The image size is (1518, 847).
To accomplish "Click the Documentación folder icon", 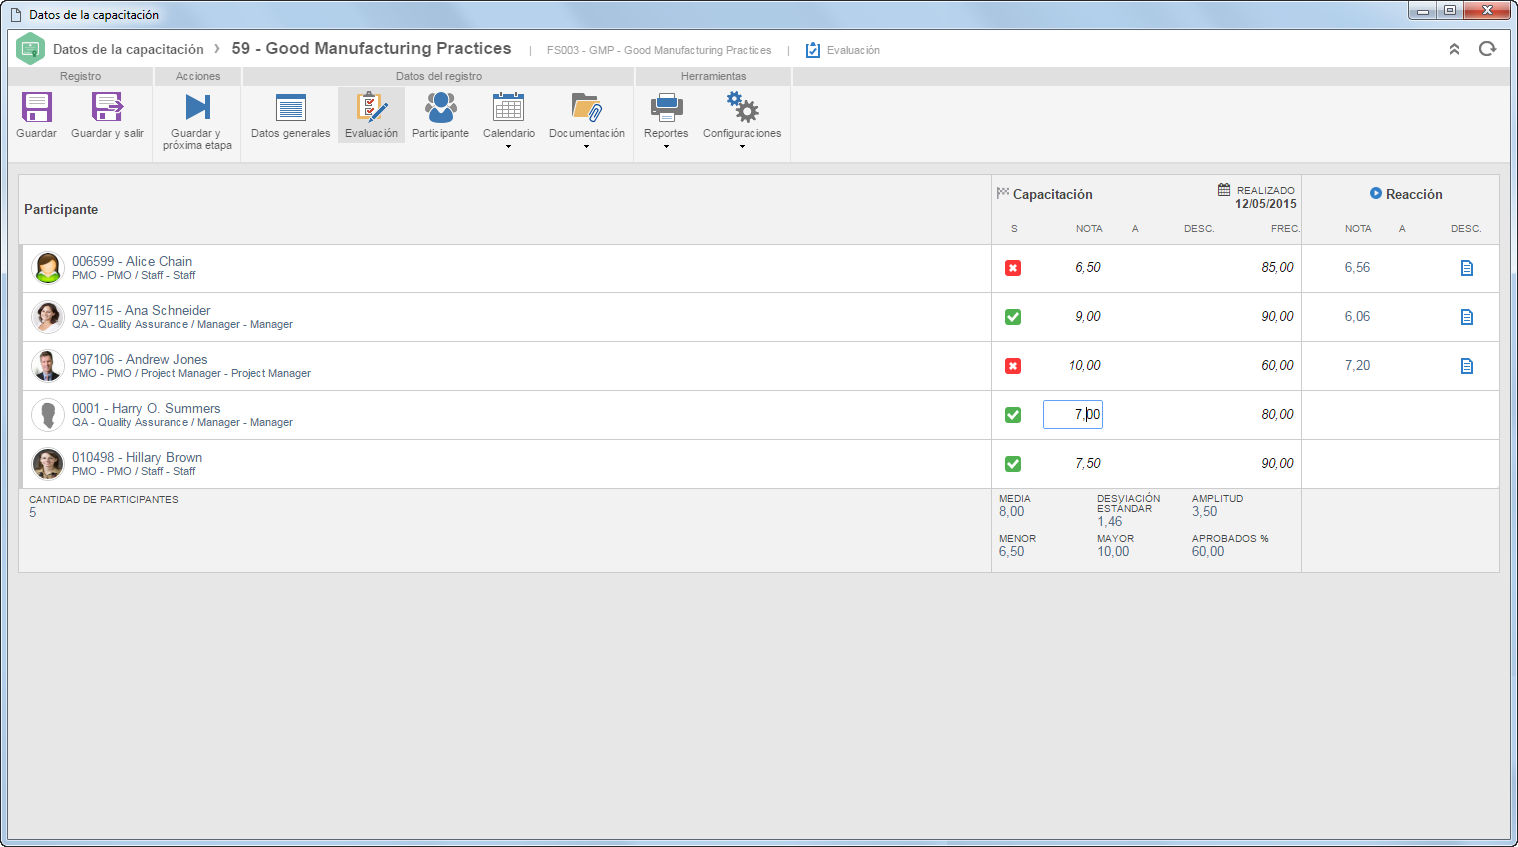I will tap(586, 107).
